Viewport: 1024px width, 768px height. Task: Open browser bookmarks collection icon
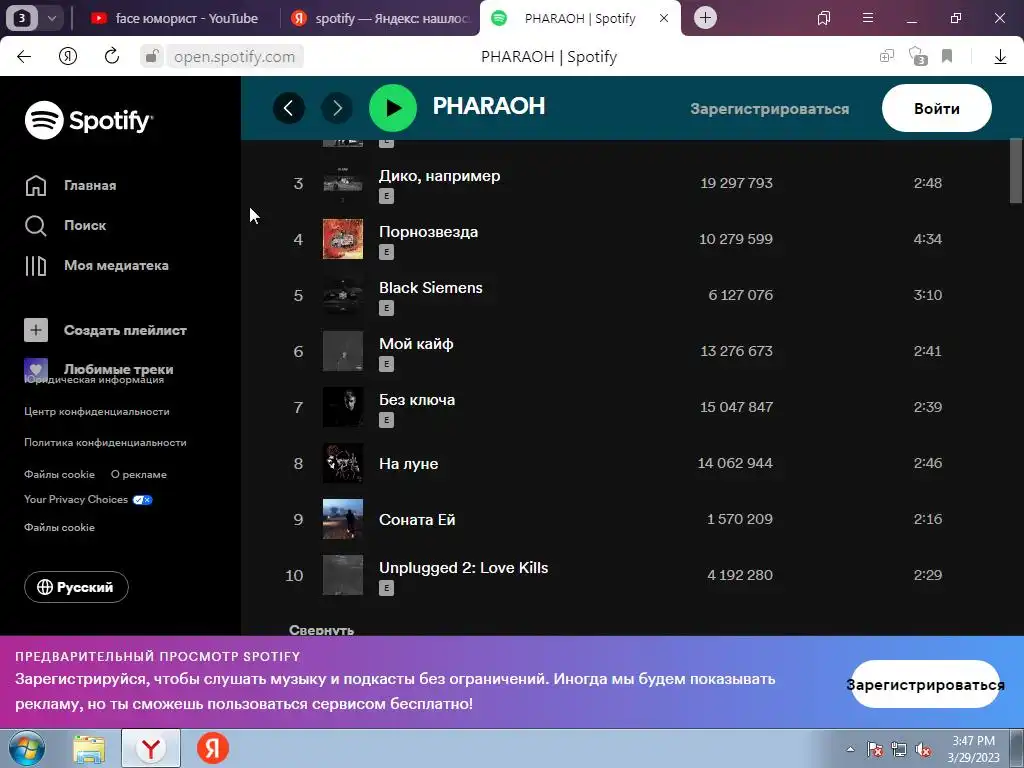pyautogui.click(x=824, y=18)
